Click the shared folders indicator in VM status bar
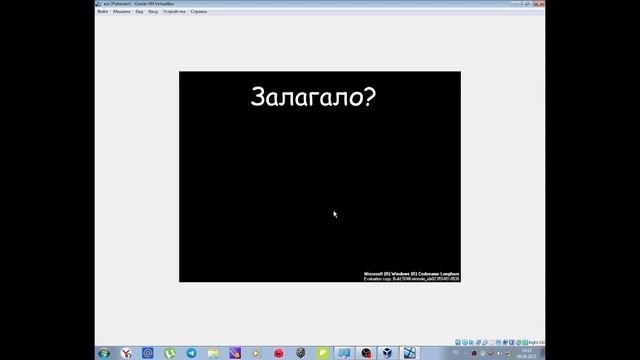 (x=492, y=342)
